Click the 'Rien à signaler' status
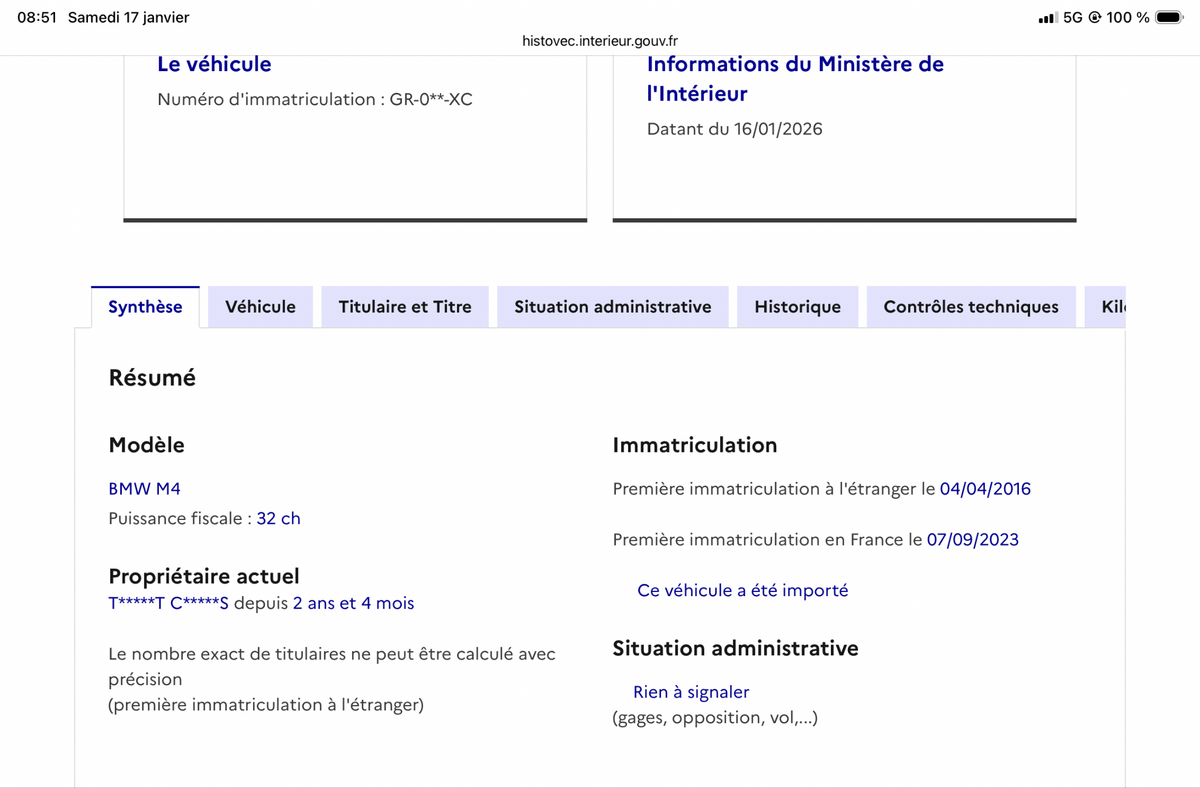Viewport: 1200px width, 788px height. [x=690, y=692]
